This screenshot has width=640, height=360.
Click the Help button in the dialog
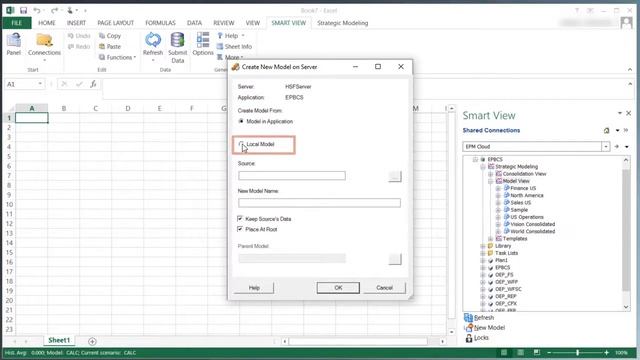click(254, 288)
